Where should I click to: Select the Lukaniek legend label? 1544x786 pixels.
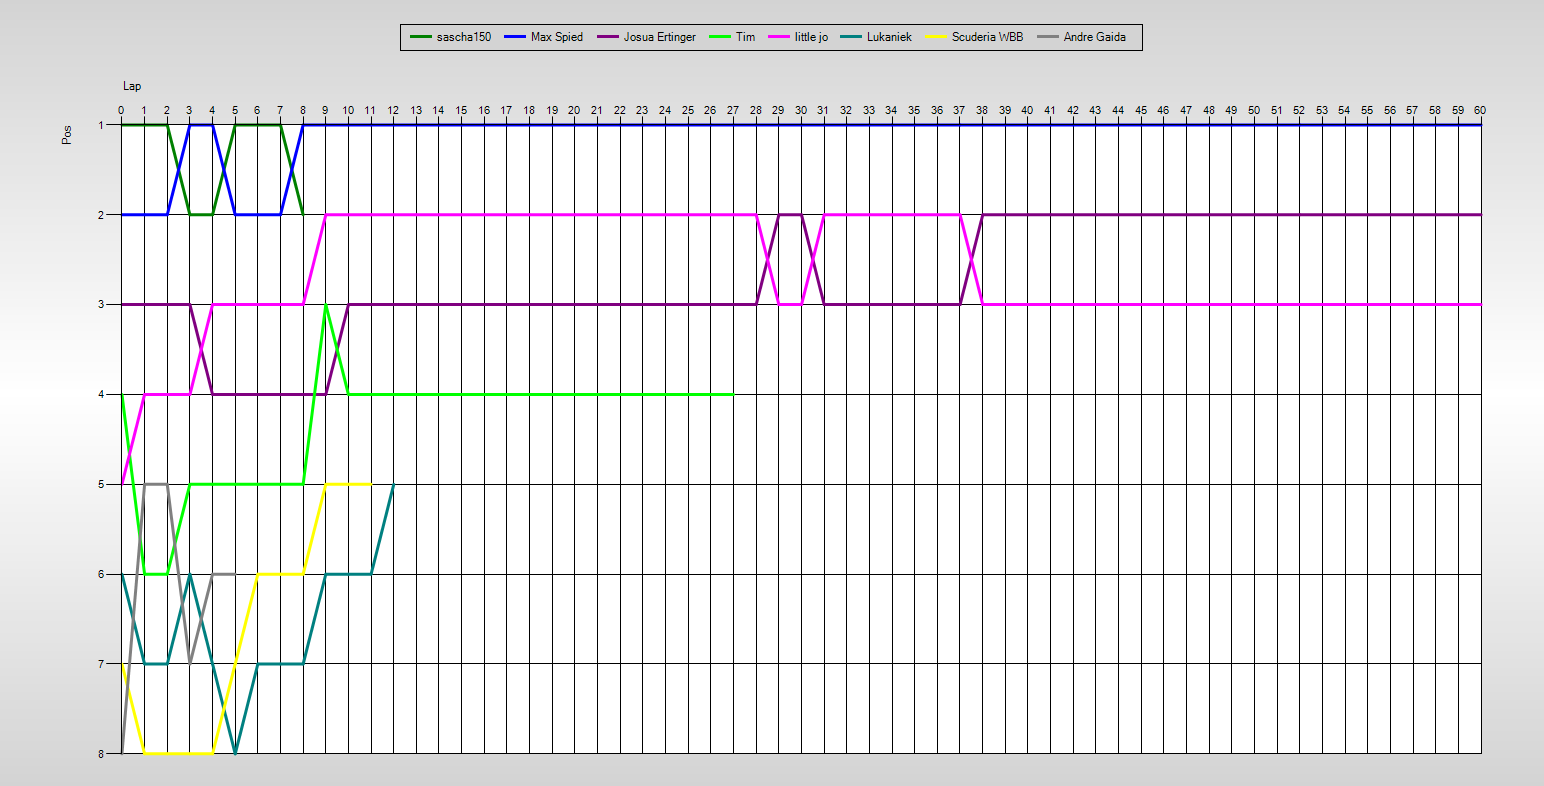[x=889, y=37]
